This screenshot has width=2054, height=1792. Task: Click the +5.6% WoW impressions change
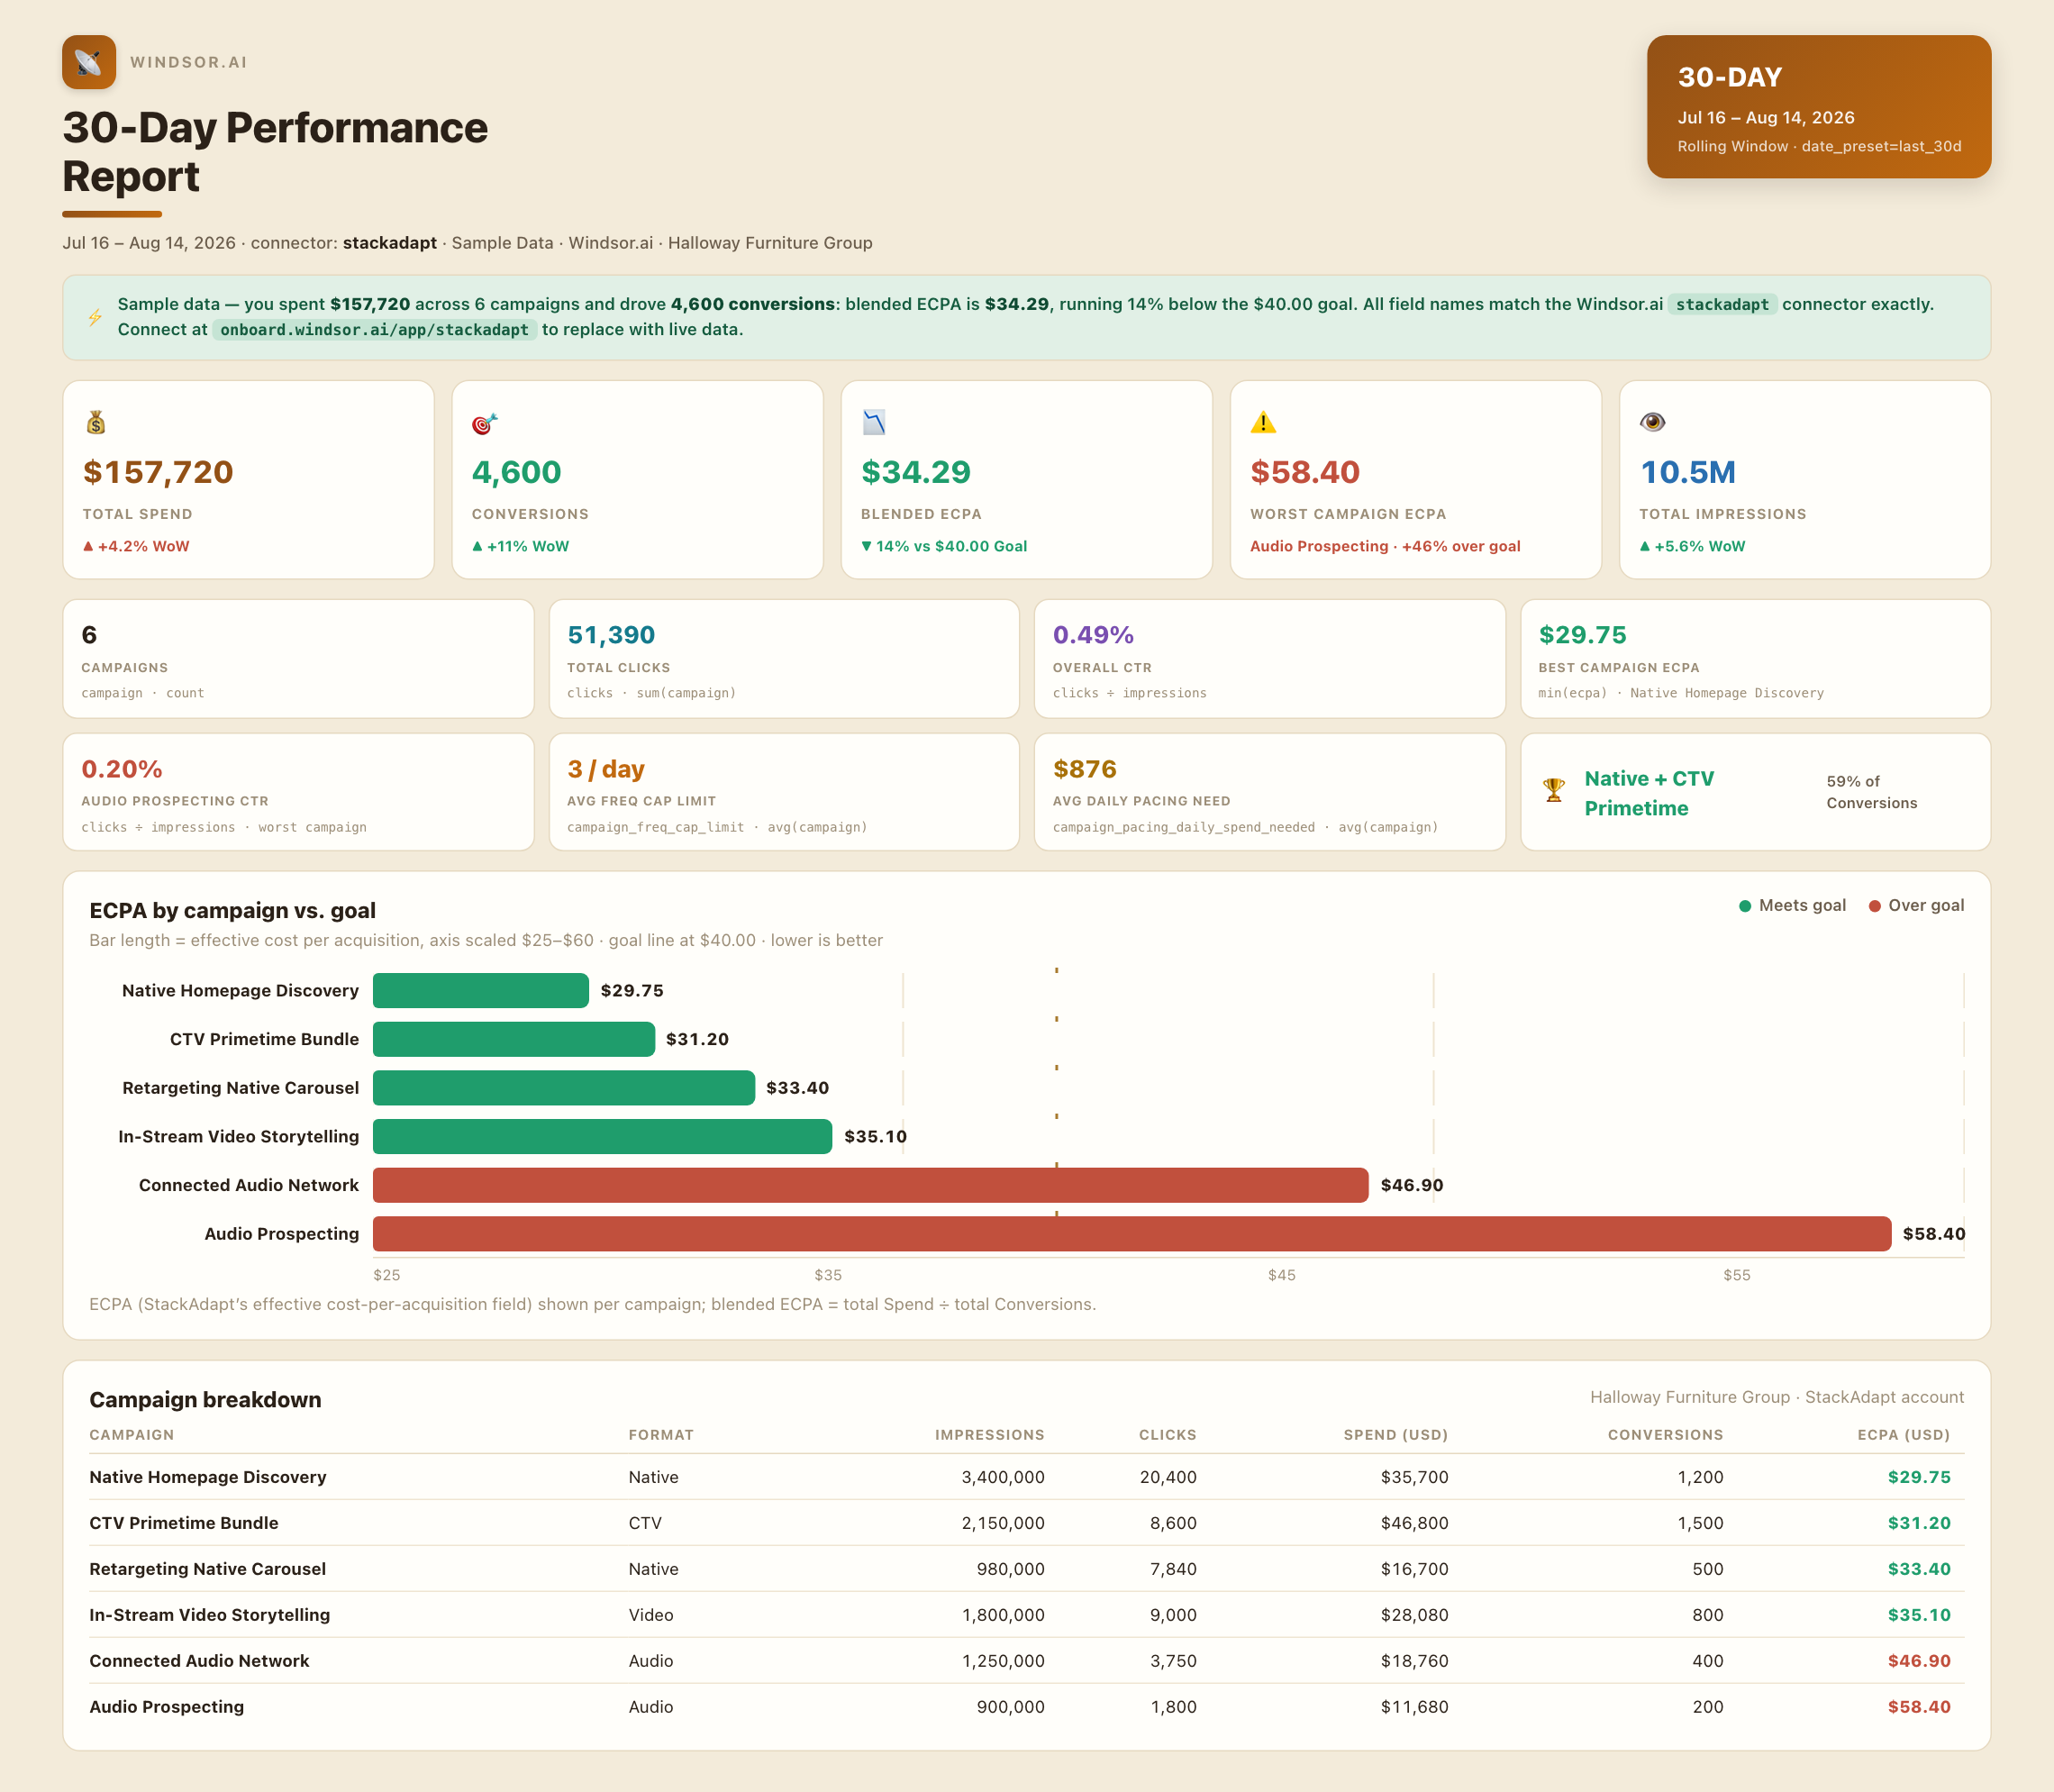(x=1692, y=546)
